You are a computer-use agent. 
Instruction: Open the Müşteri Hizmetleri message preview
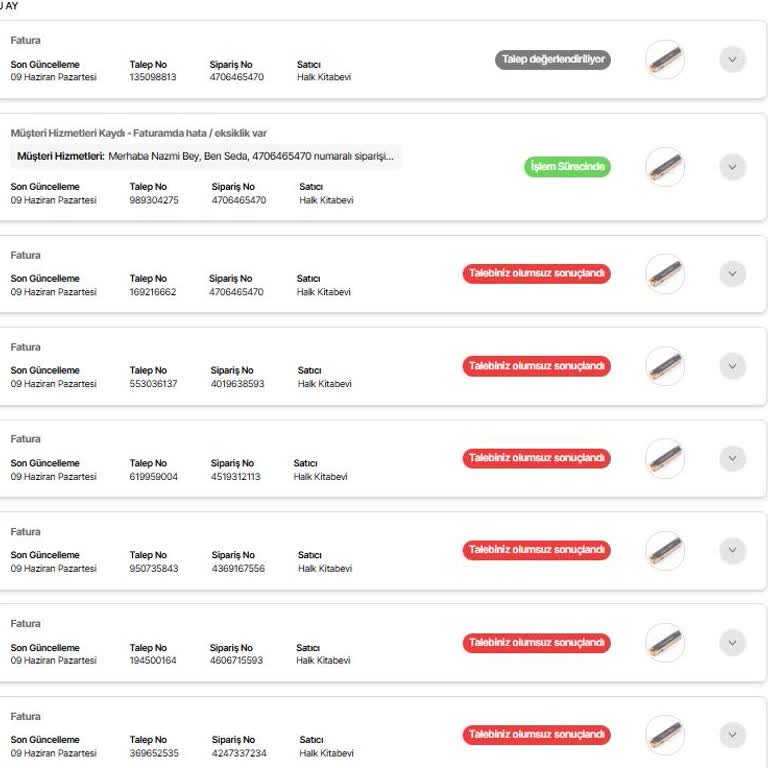click(x=206, y=156)
